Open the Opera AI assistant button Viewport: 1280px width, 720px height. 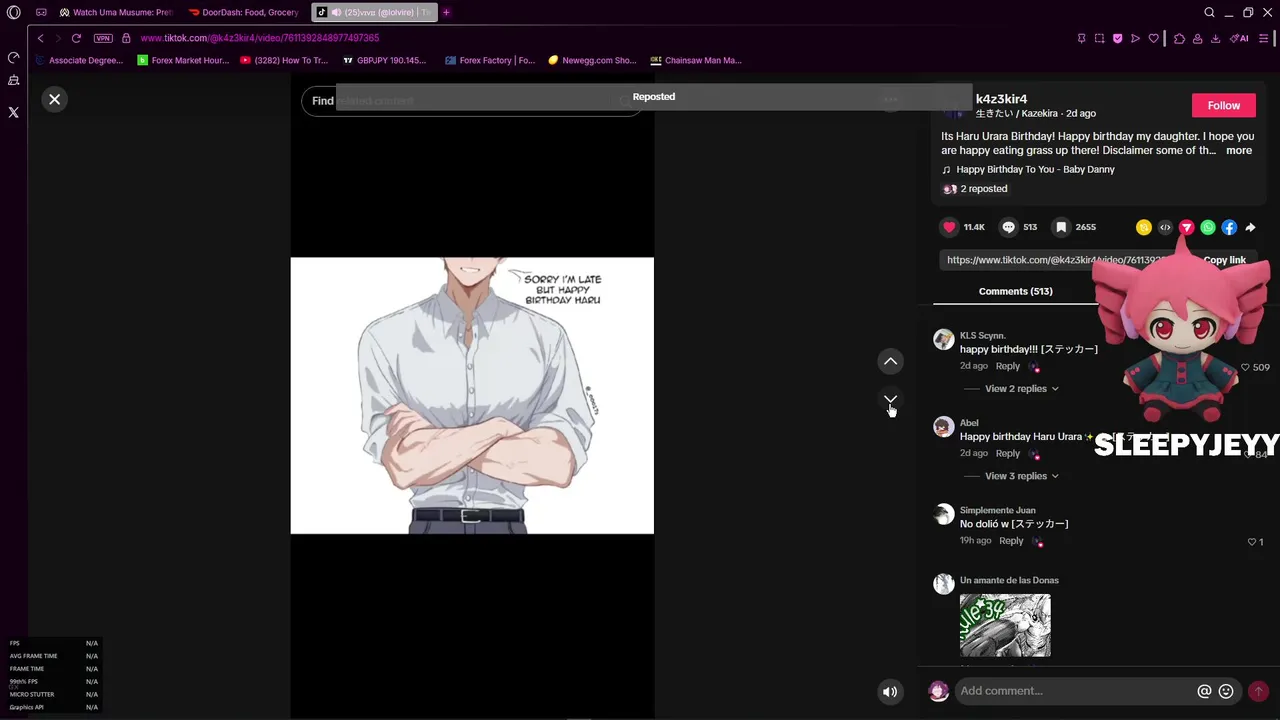pyautogui.click(x=1241, y=38)
